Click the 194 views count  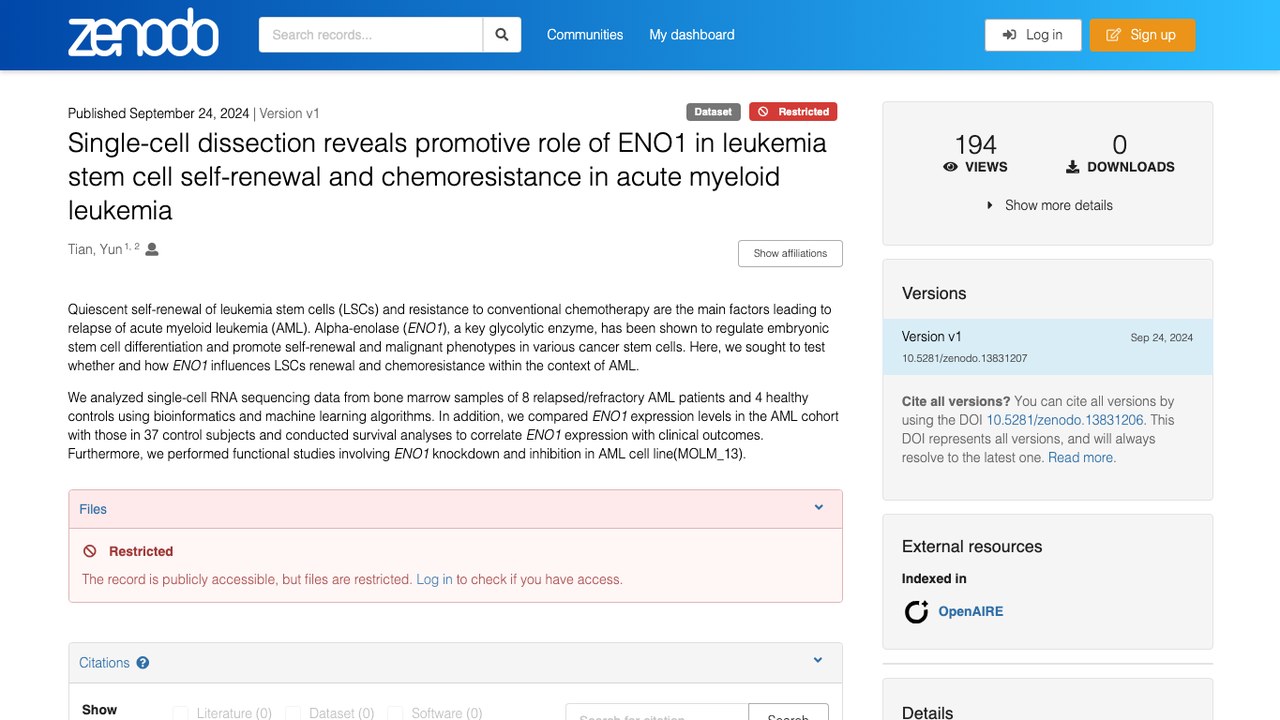pyautogui.click(x=975, y=145)
